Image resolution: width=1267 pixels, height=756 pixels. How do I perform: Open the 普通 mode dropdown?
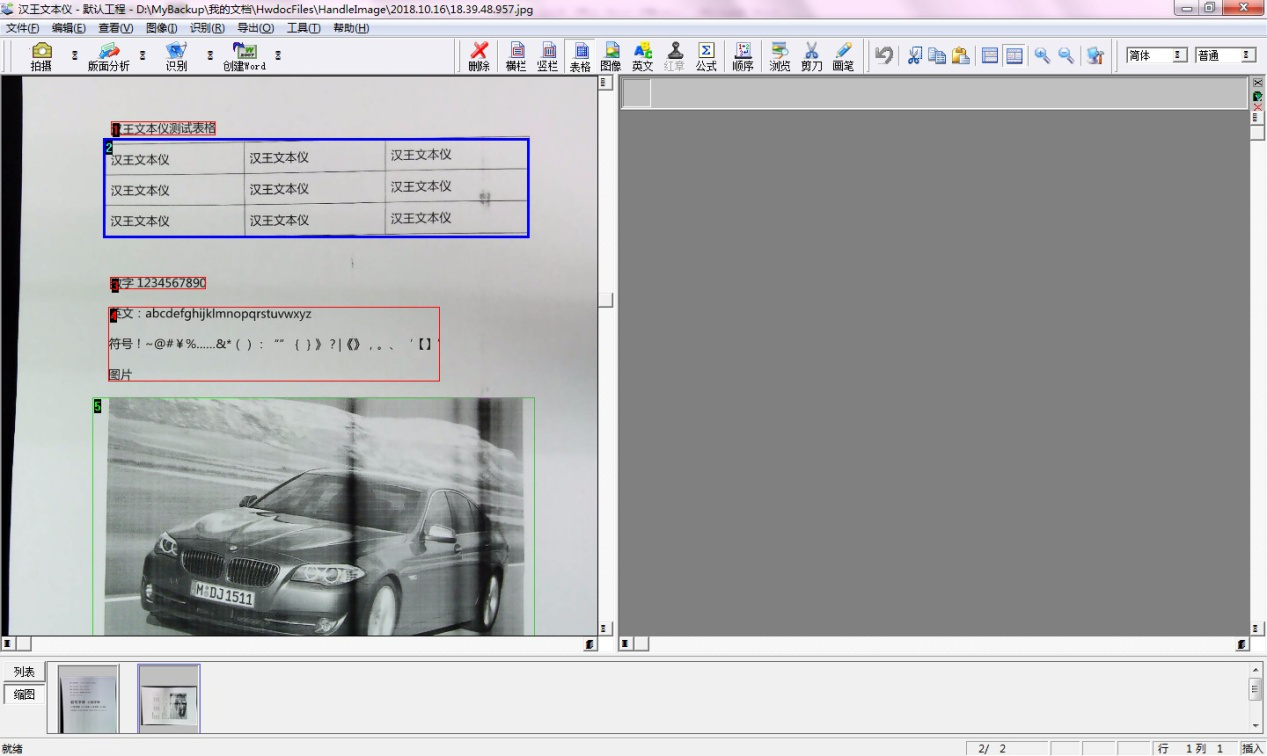tap(1246, 56)
